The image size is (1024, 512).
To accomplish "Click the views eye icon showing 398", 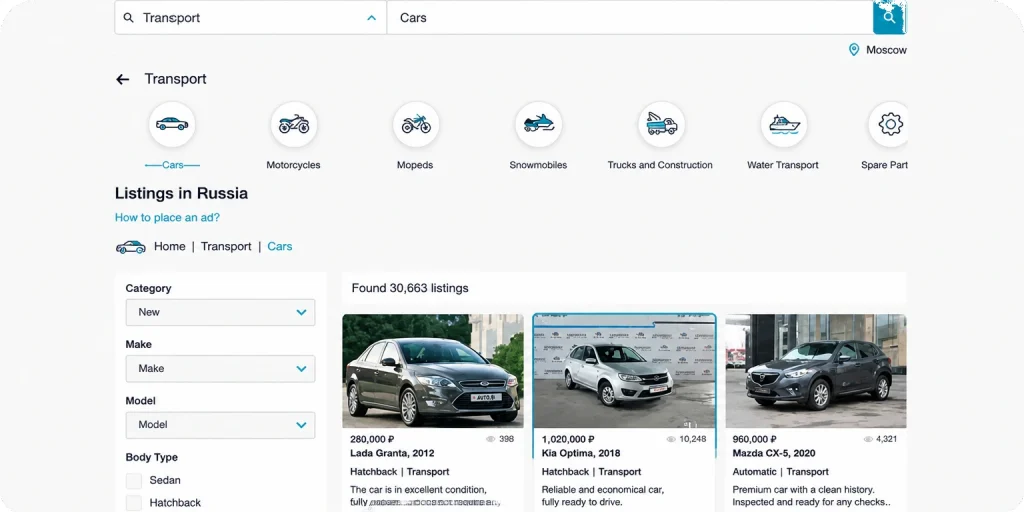I will pyautogui.click(x=490, y=440).
